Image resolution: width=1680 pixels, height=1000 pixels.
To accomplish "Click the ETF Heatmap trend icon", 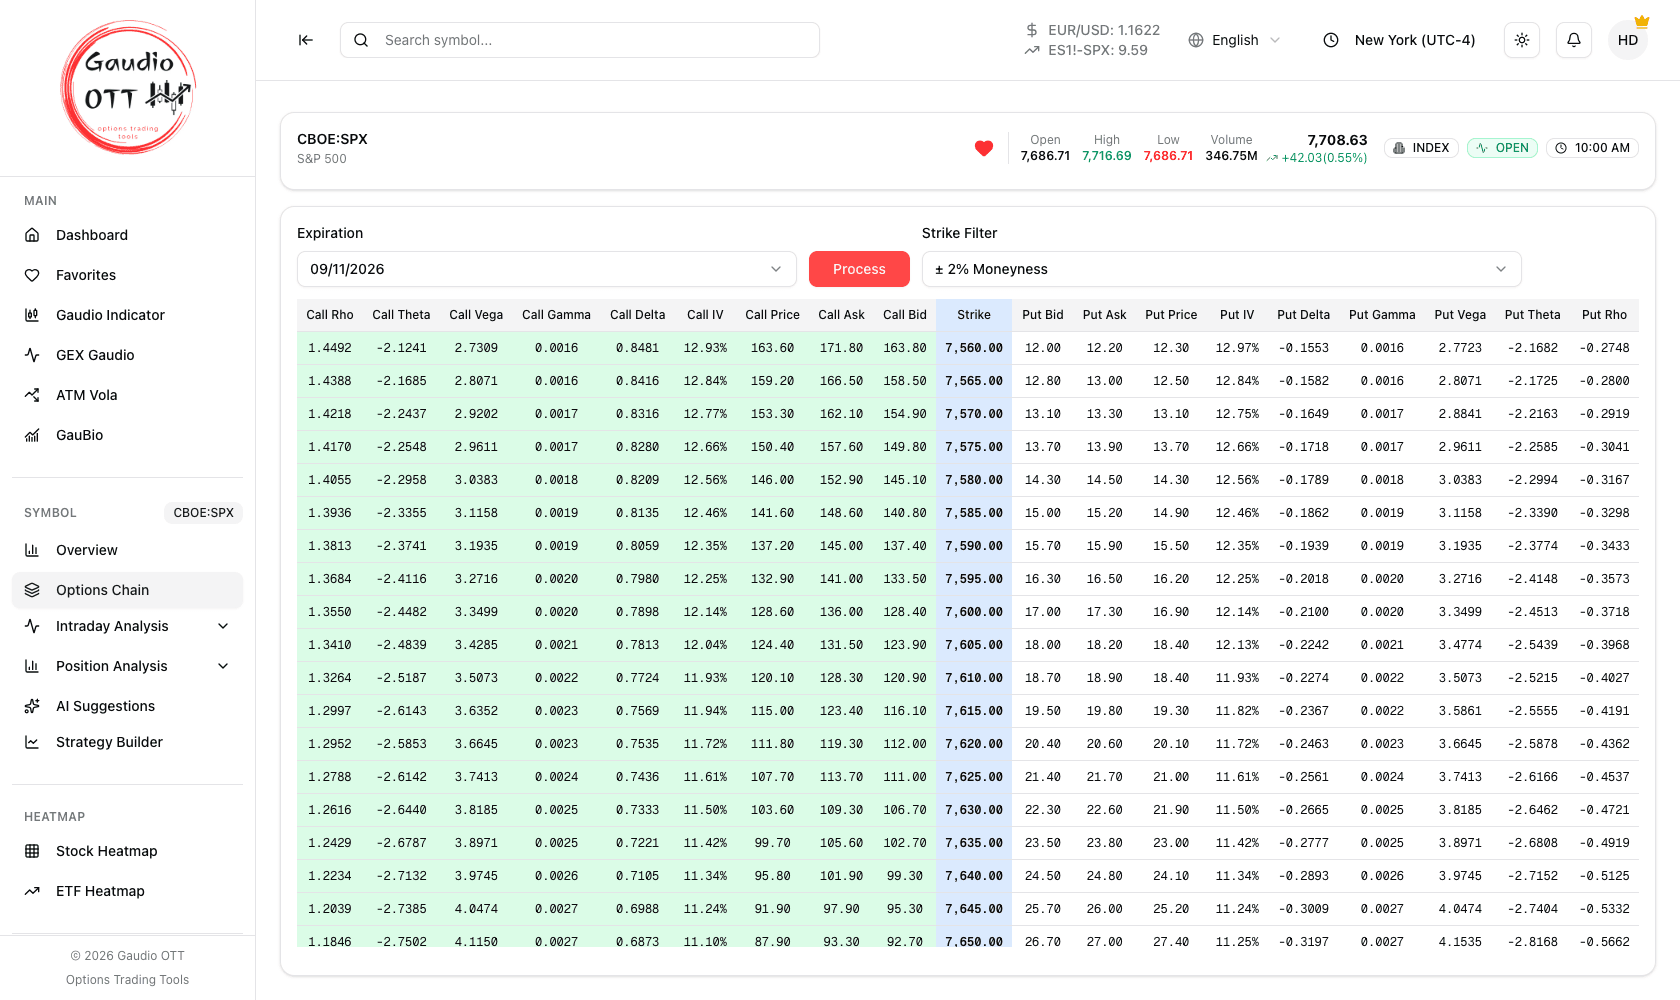I will pos(32,891).
